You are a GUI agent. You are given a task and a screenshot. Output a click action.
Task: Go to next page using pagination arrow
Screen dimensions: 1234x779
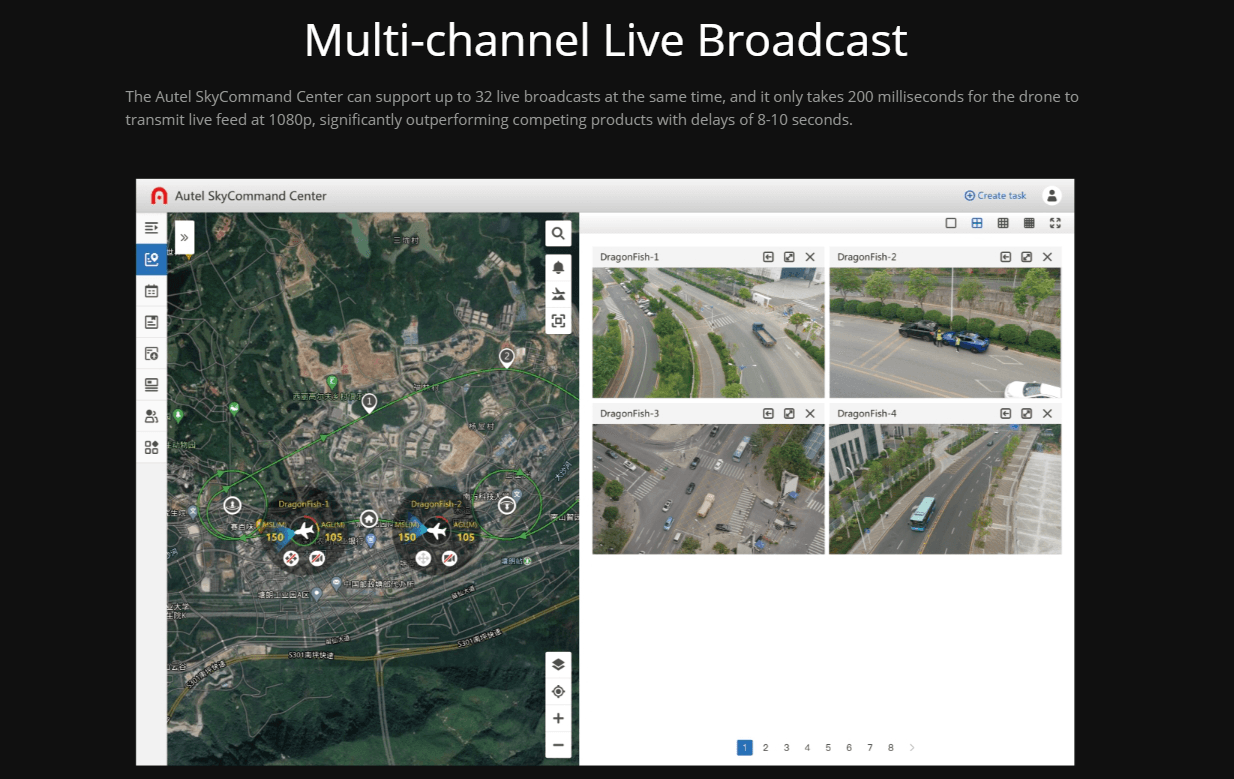click(x=912, y=748)
